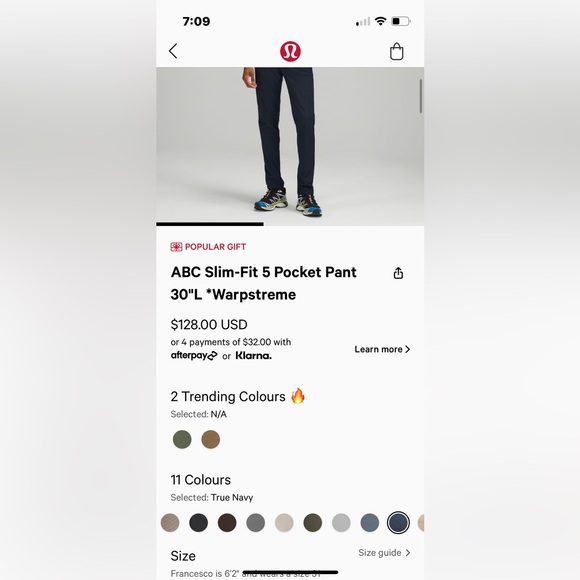The image size is (580, 580).
Task: Select the green trending colour swatch
Action: click(x=182, y=439)
